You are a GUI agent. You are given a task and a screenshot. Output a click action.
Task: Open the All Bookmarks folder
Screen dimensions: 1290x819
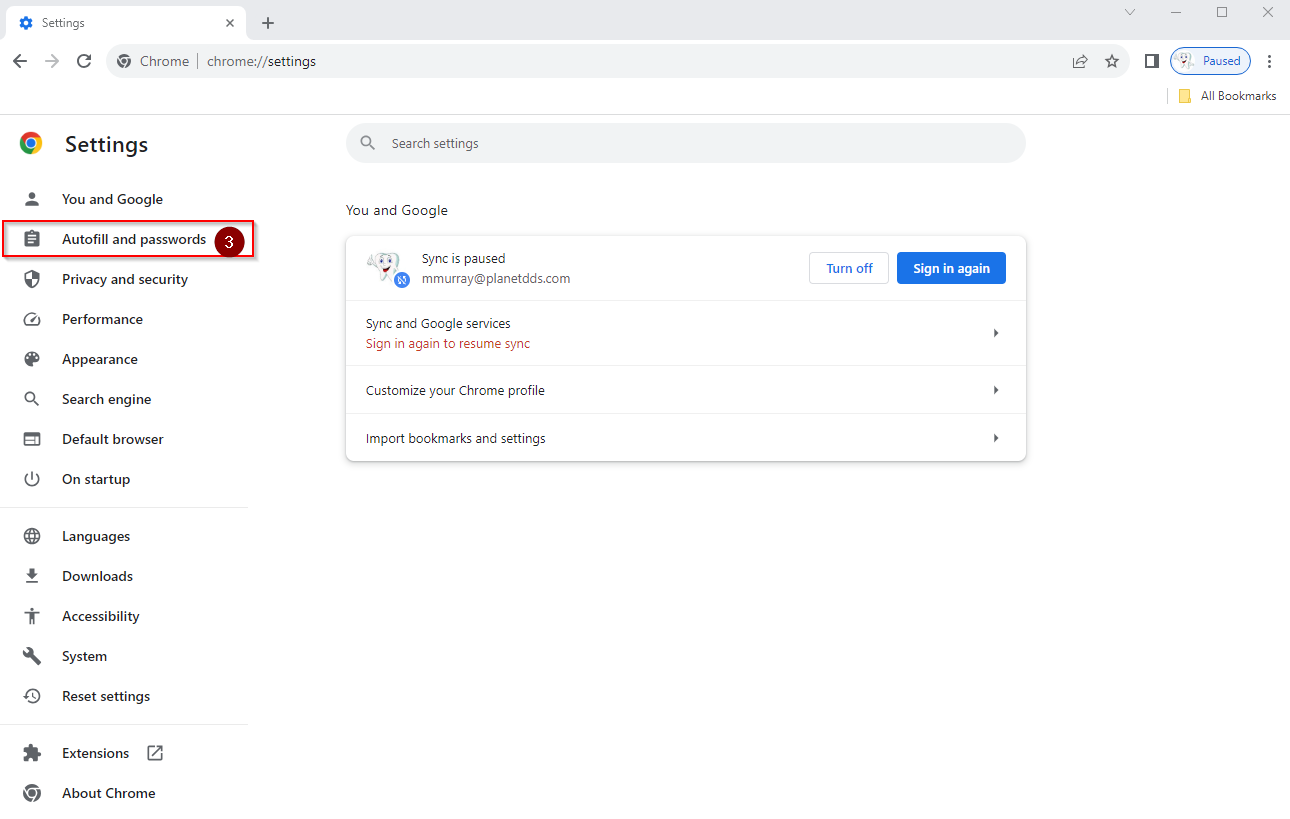coord(1227,96)
